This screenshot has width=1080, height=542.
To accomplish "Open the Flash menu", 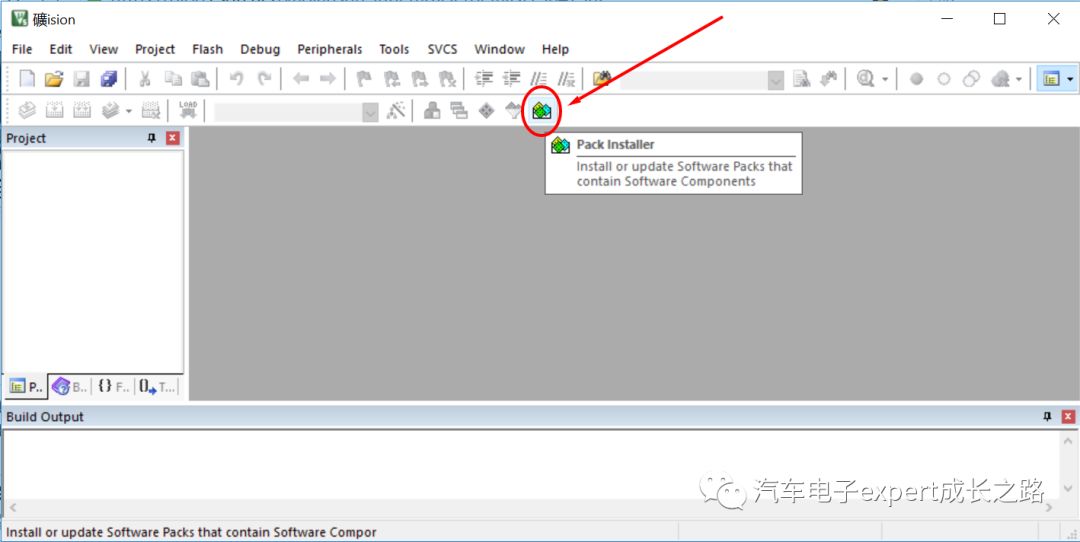I will [x=207, y=49].
